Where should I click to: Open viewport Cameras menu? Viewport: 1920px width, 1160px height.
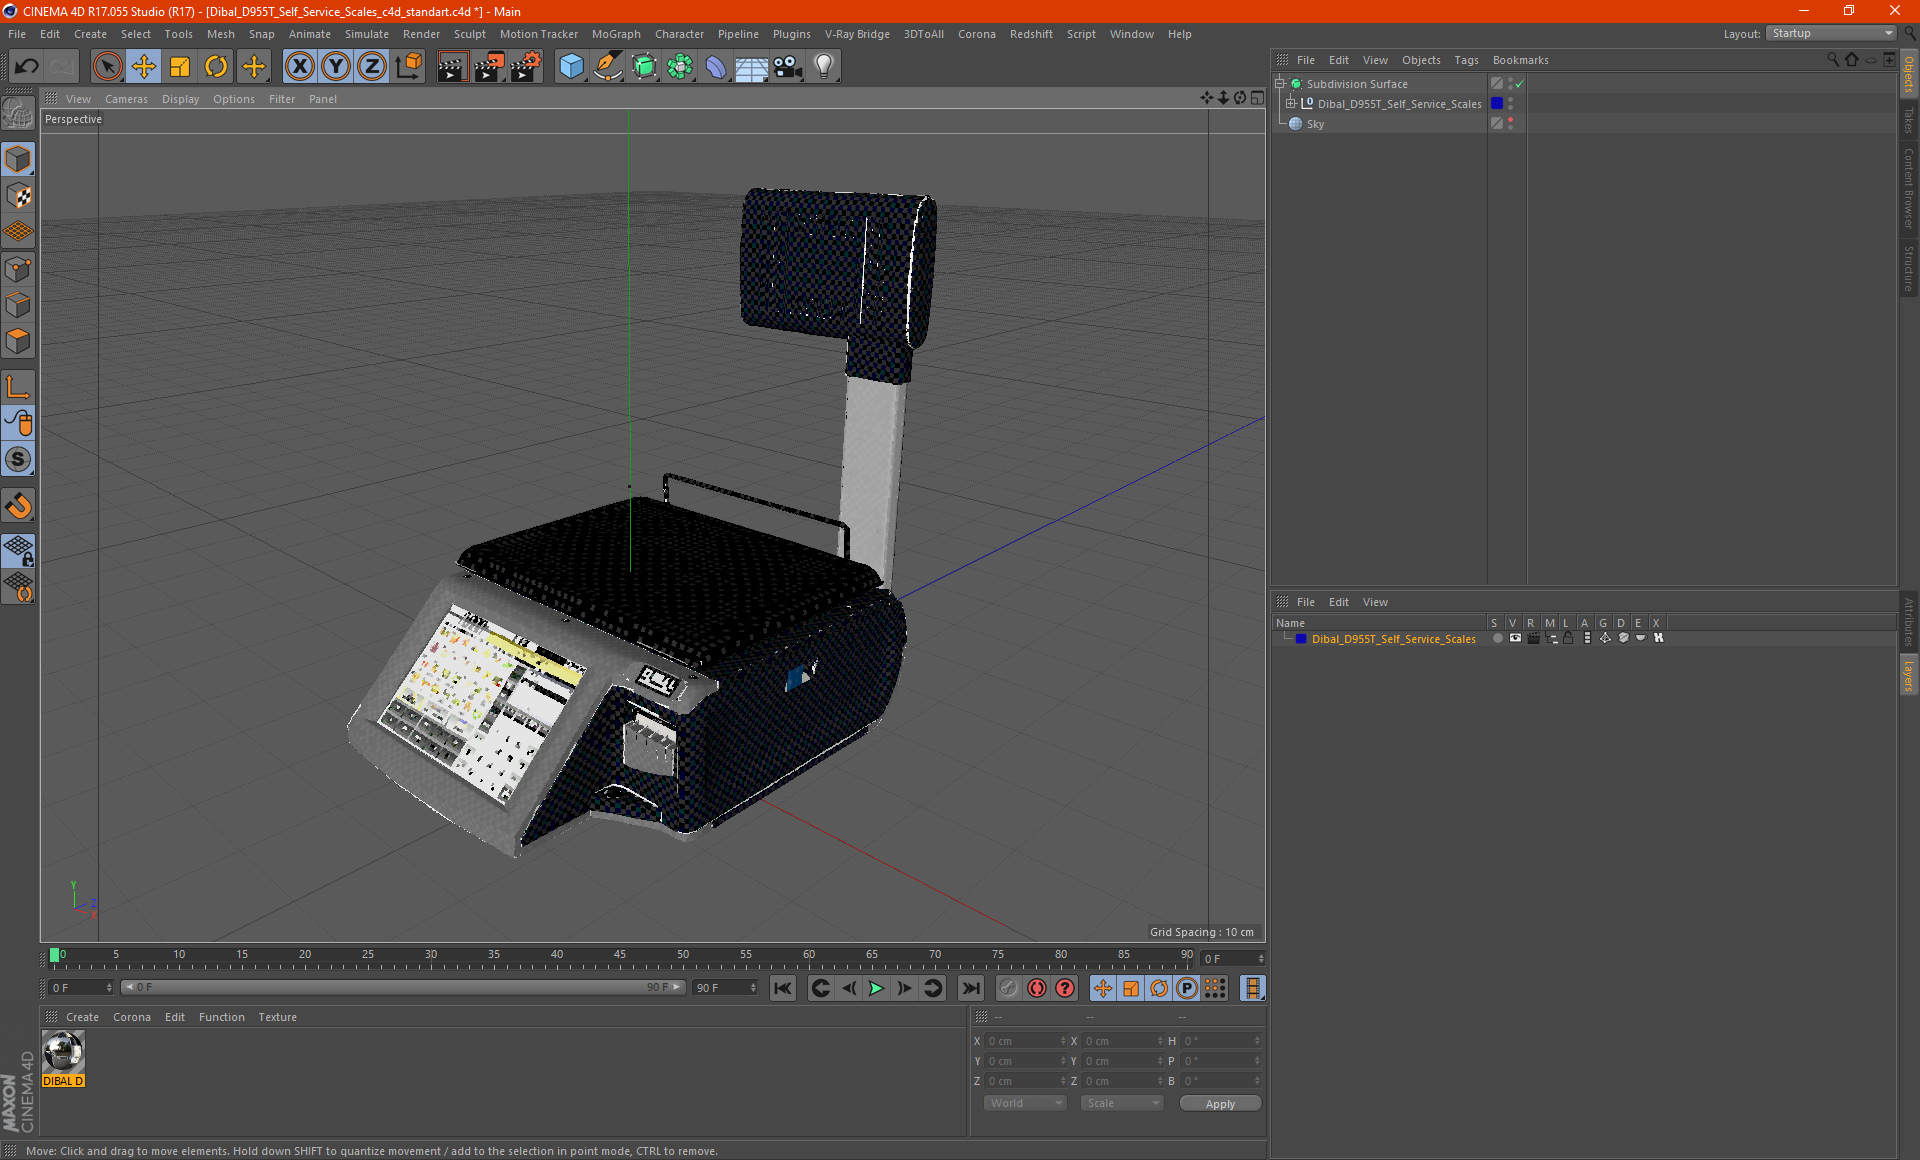[x=126, y=99]
